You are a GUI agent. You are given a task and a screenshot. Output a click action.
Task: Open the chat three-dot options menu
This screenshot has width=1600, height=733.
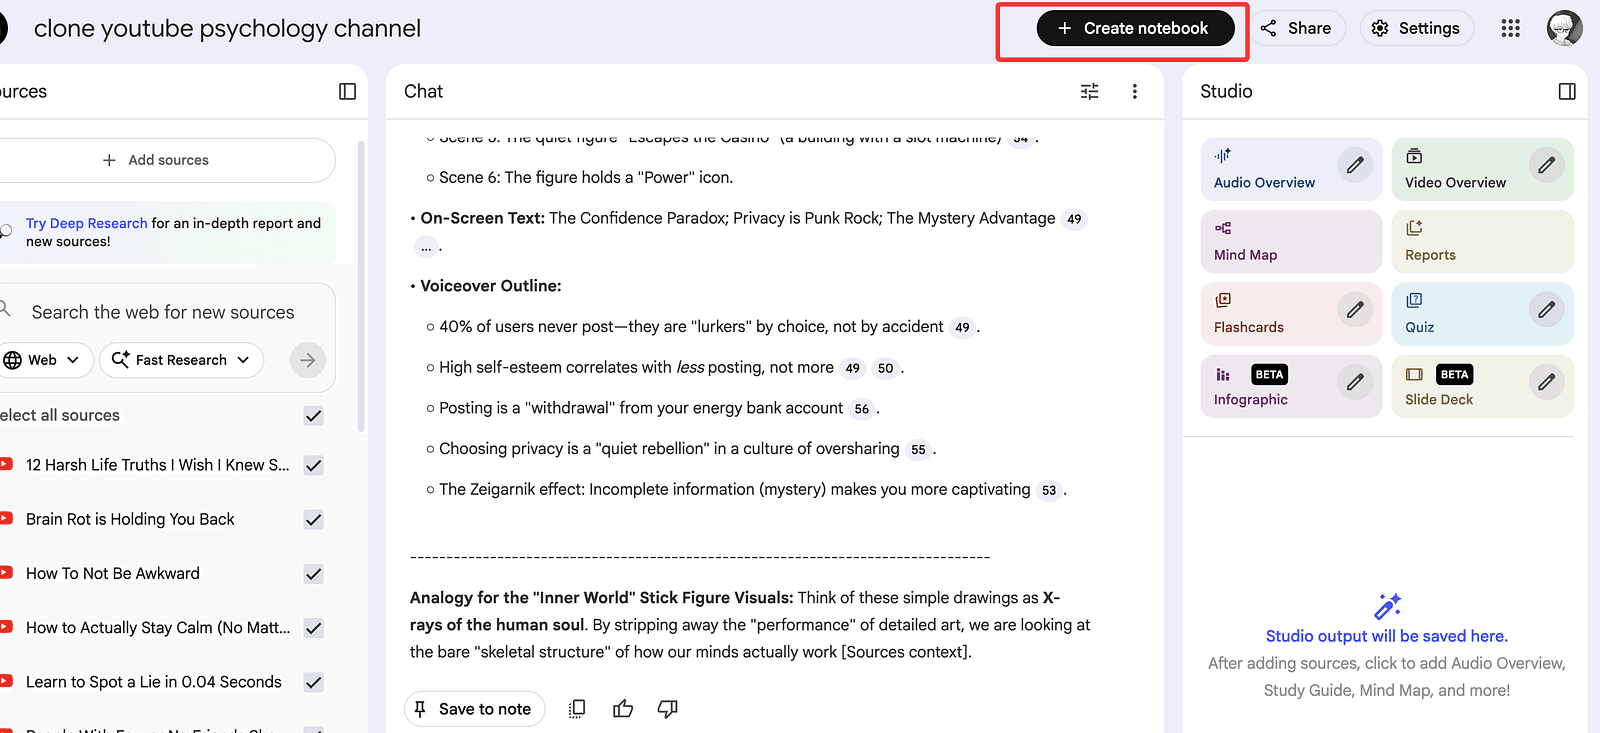[1134, 91]
